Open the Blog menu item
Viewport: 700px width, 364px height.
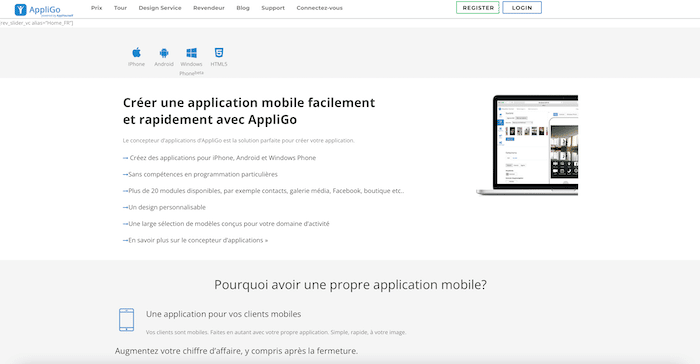pos(243,8)
